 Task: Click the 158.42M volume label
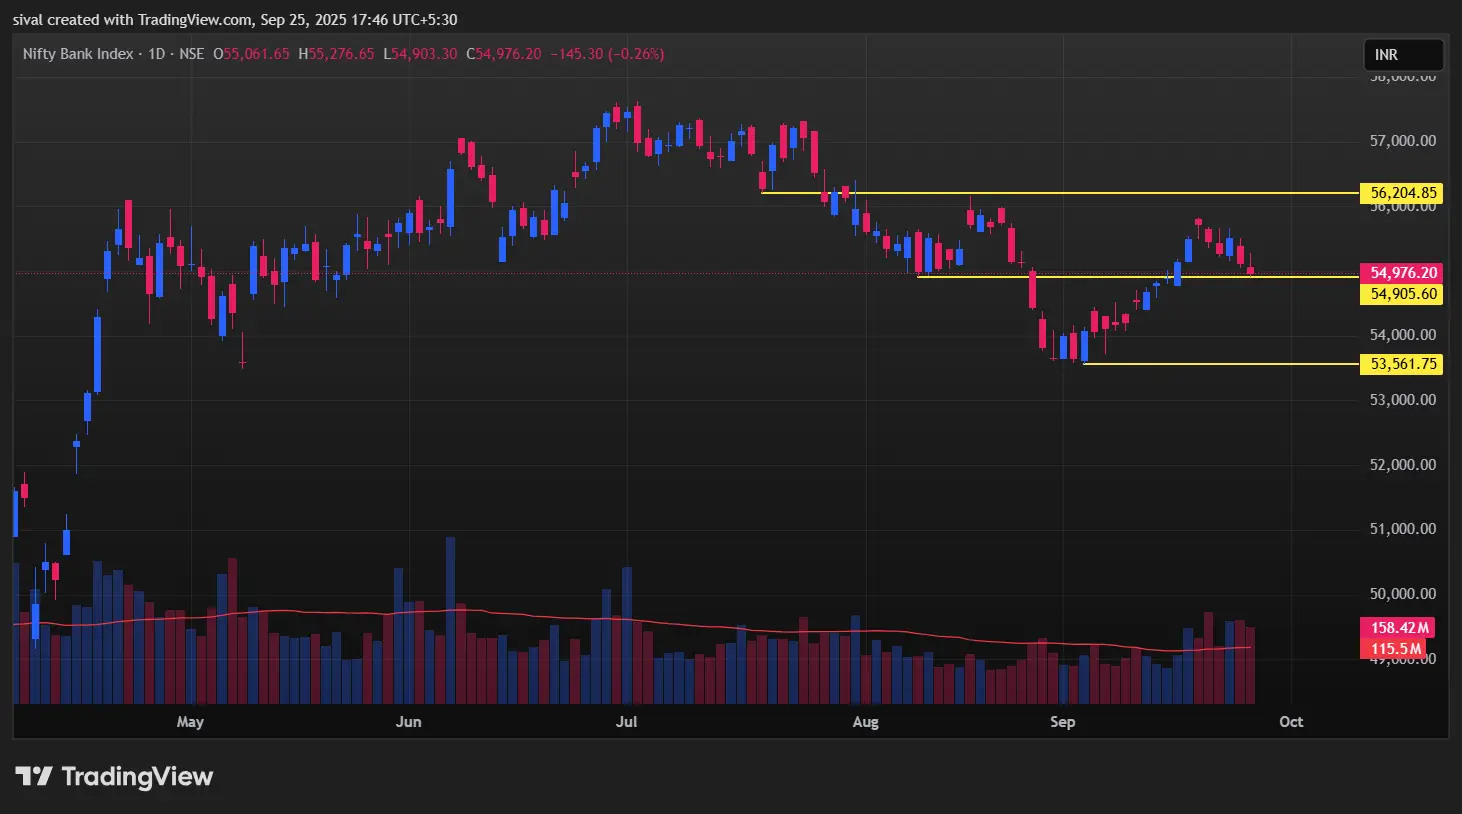pos(1397,628)
